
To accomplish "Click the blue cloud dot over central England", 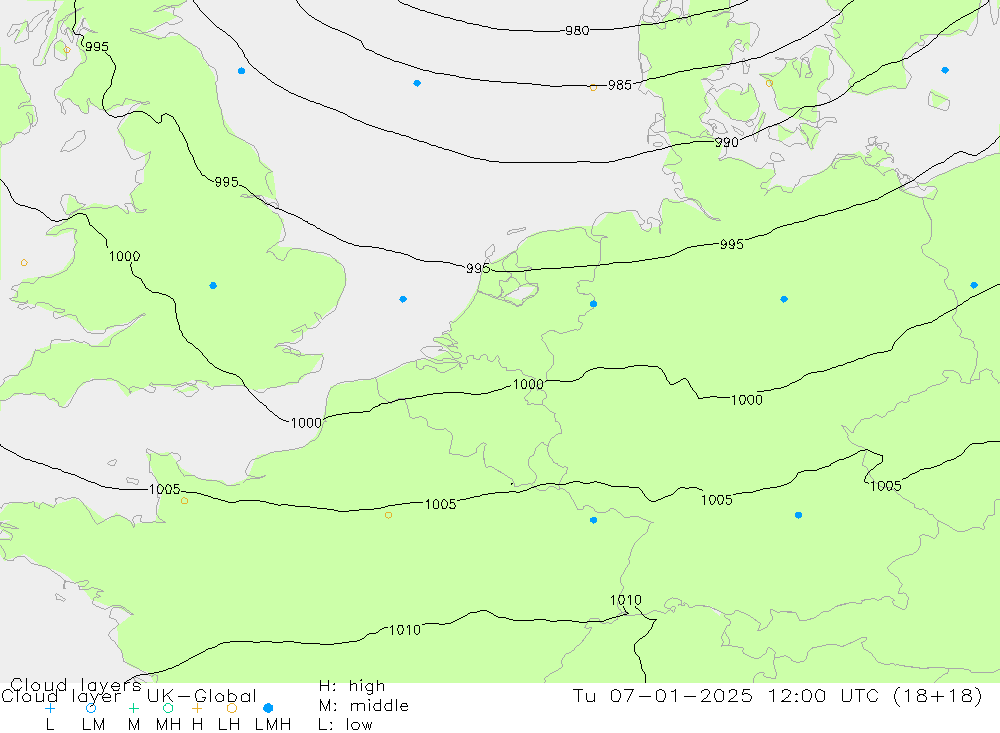I will [213, 285].
